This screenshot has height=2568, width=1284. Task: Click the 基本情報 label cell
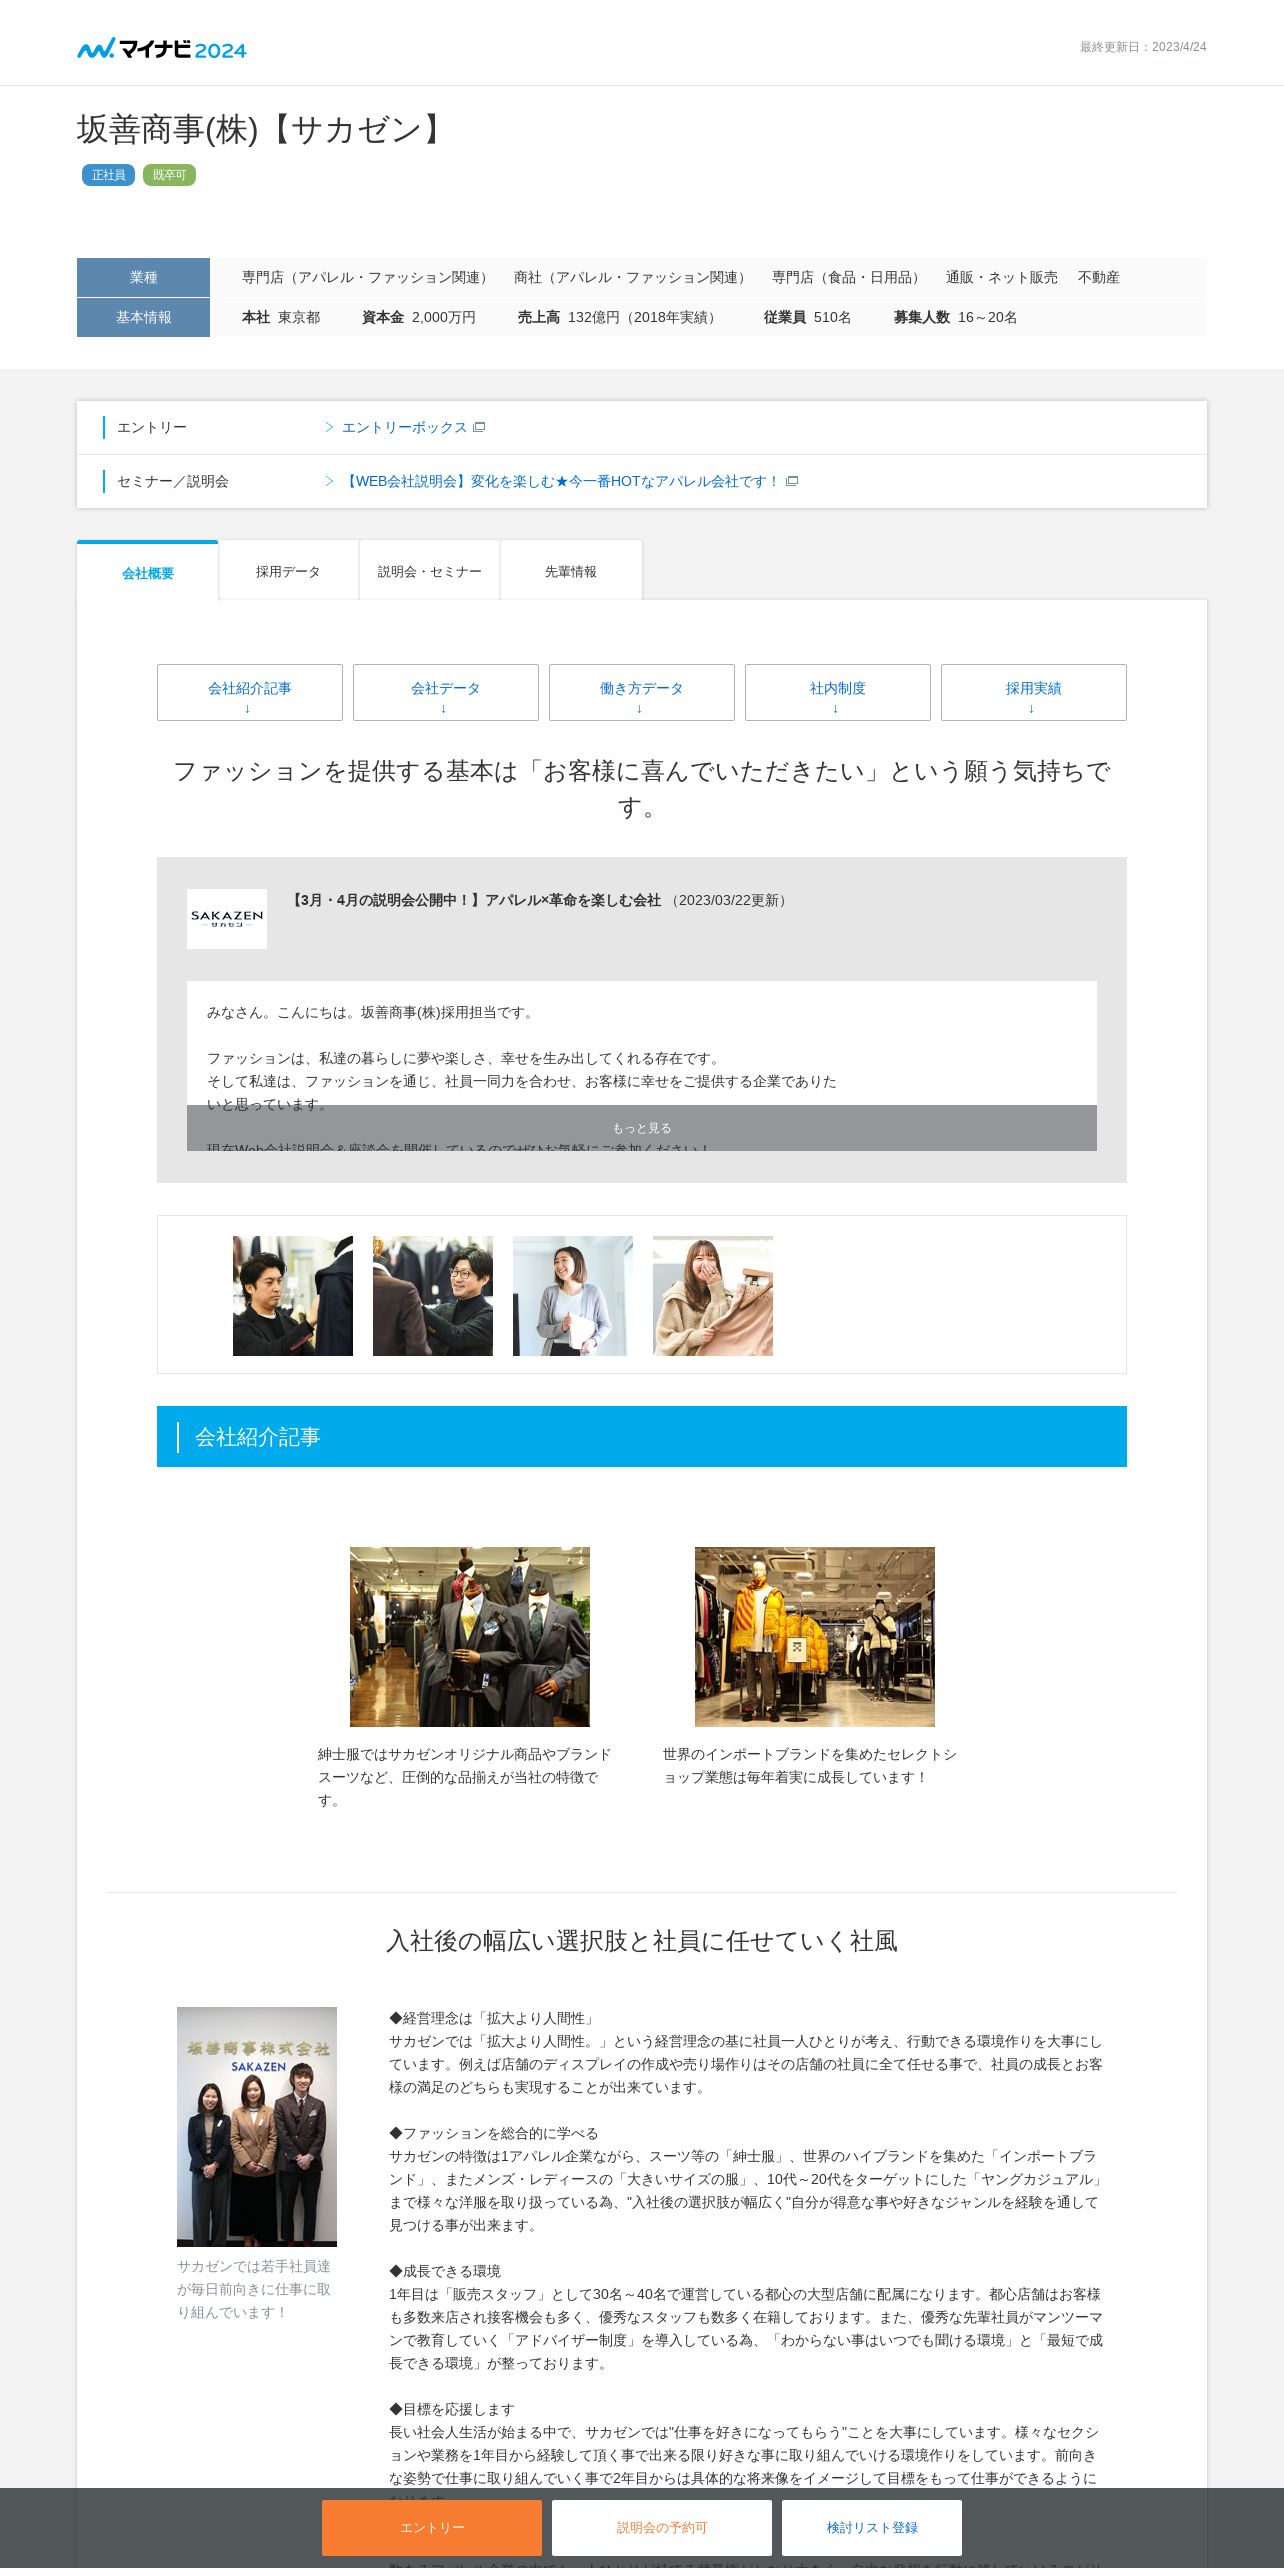point(143,317)
